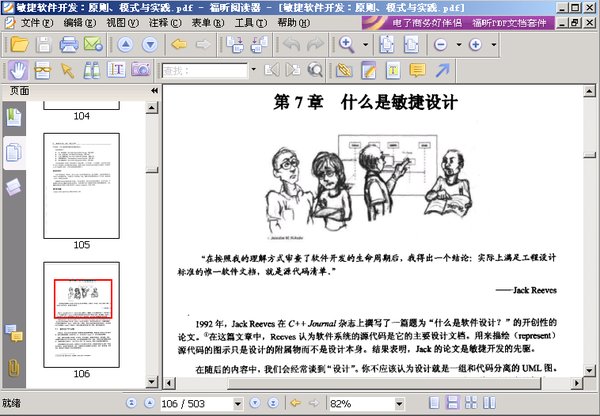Expand the search box dropdown
This screenshot has height=416, width=600.
point(253,70)
